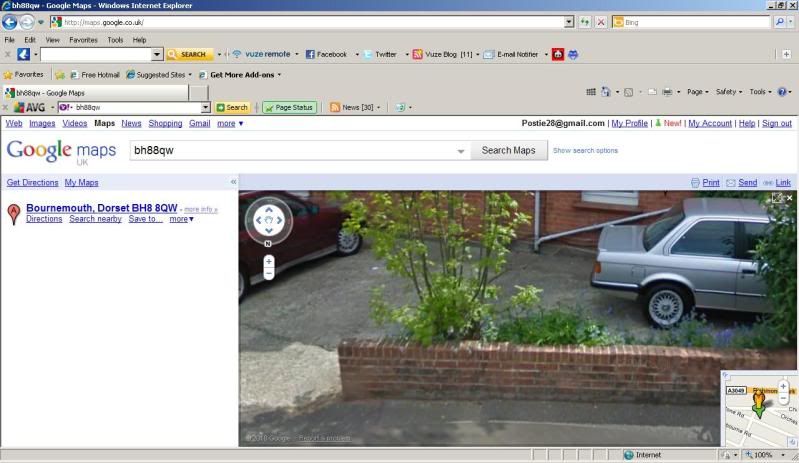
Task: Click the Search Maps button
Action: 509,151
